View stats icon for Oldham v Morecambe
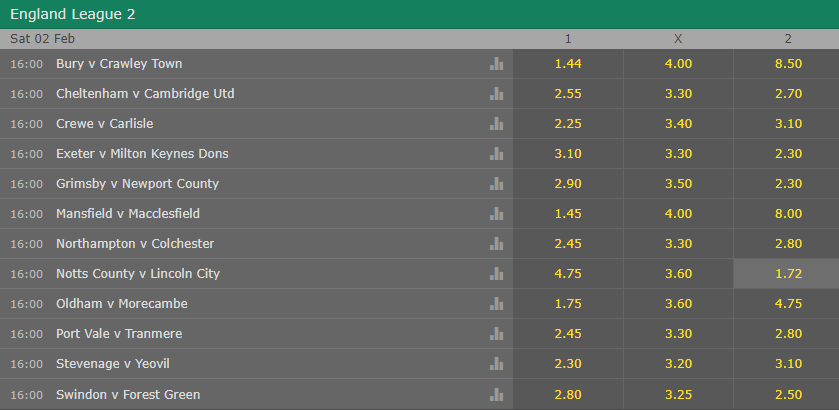The image size is (839, 410). (x=497, y=304)
